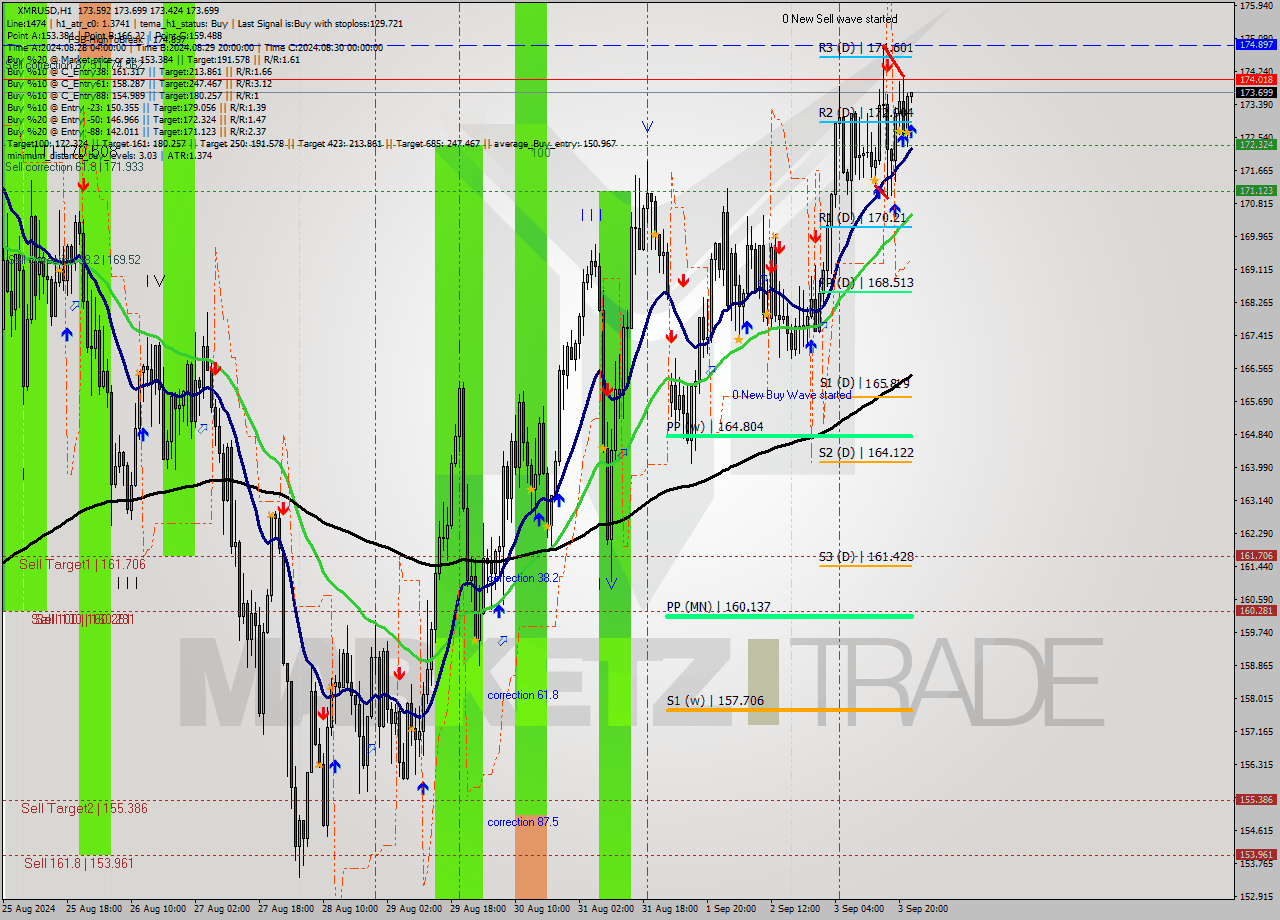Click the red 153.961 price tag
This screenshot has width=1280, height=920.
point(1256,854)
